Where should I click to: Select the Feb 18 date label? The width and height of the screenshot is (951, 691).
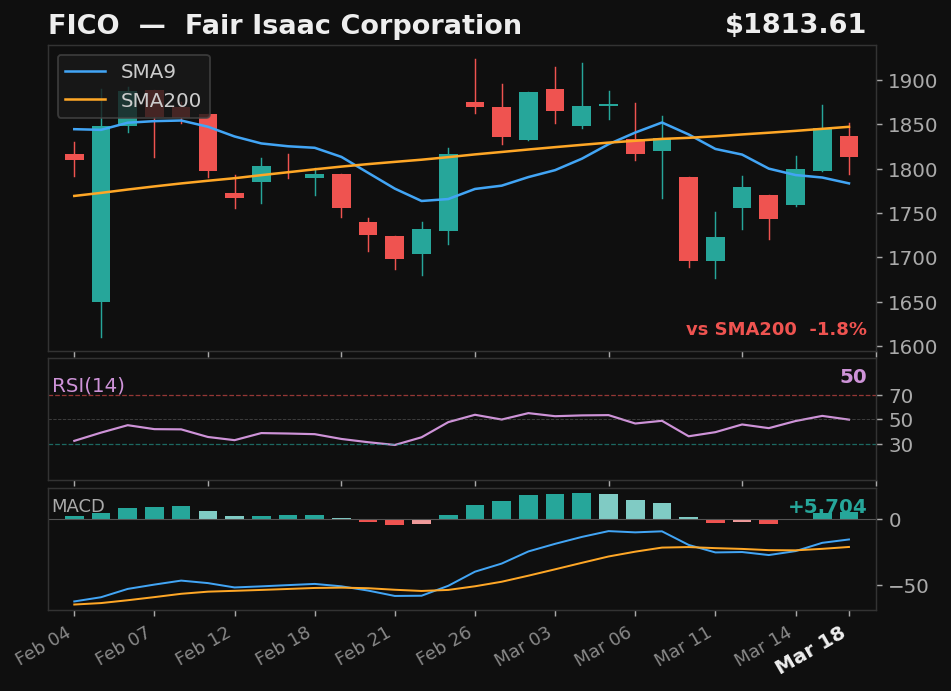pyautogui.click(x=284, y=645)
